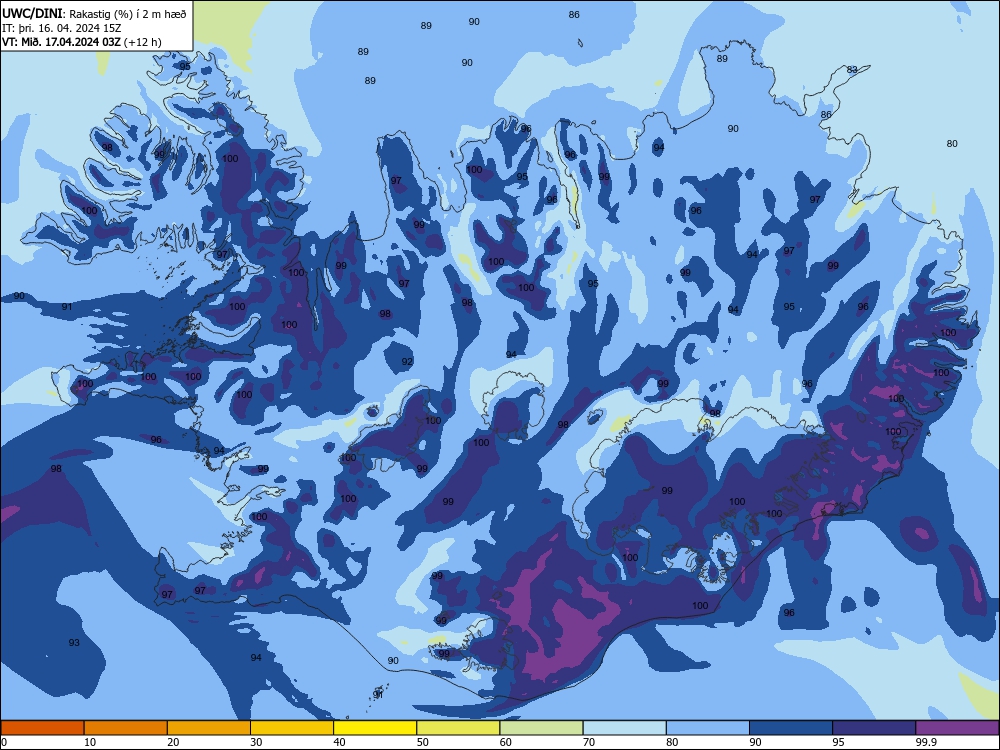Select the 40–50 bright yellow legend swatch
Screen dimensions: 1000x750
(375, 728)
